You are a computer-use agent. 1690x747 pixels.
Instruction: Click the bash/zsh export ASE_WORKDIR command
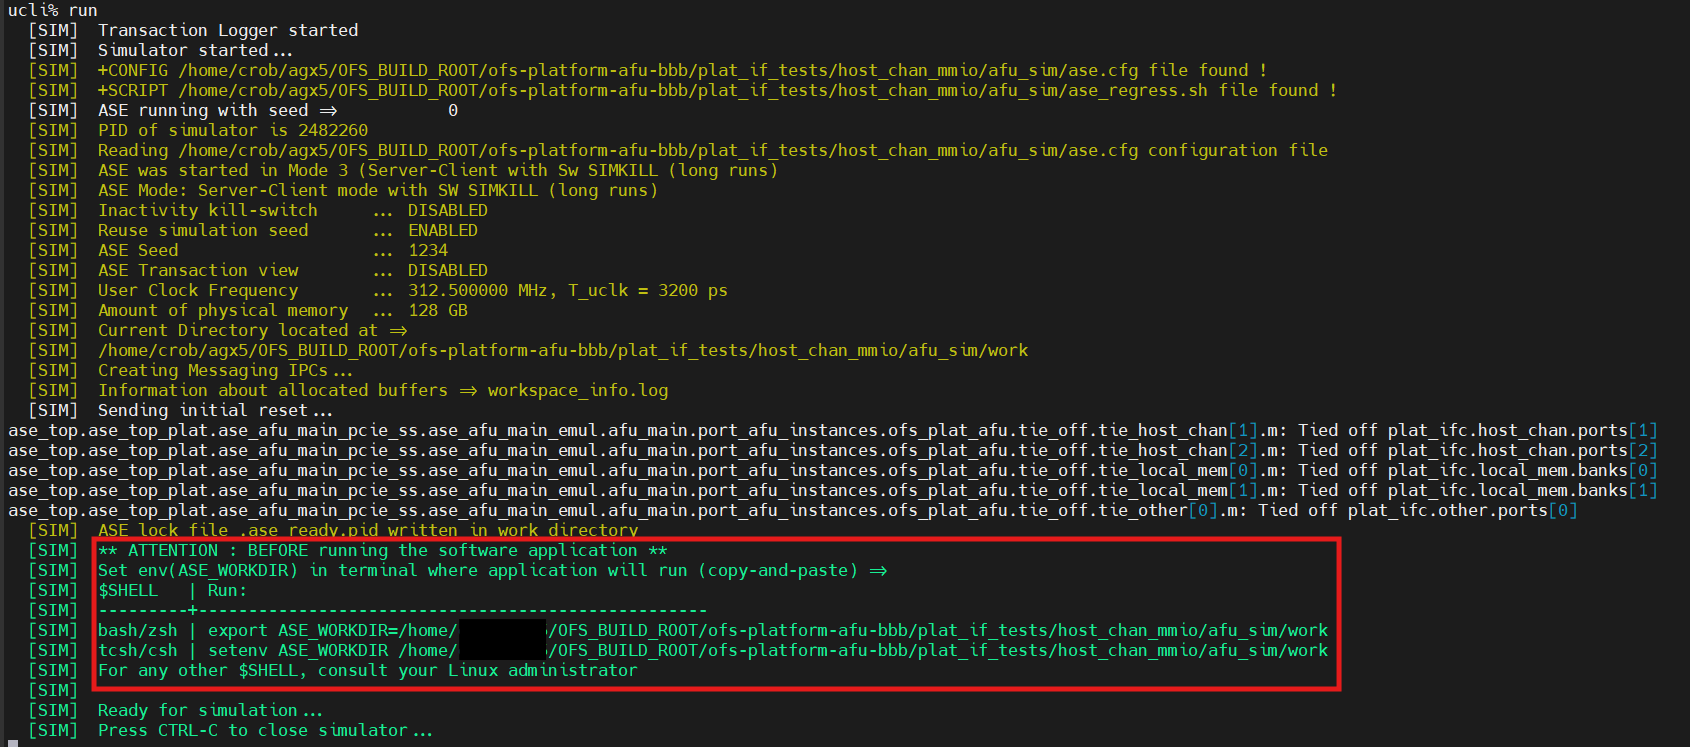712,630
